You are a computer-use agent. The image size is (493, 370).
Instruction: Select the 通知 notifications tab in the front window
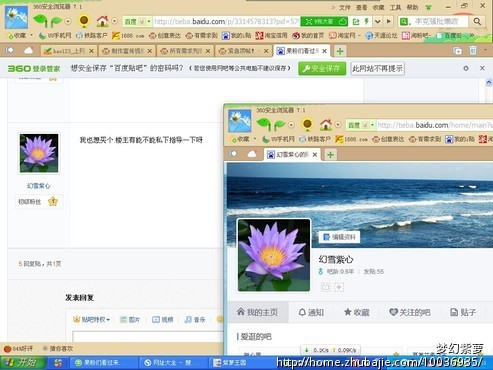pyautogui.click(x=311, y=312)
